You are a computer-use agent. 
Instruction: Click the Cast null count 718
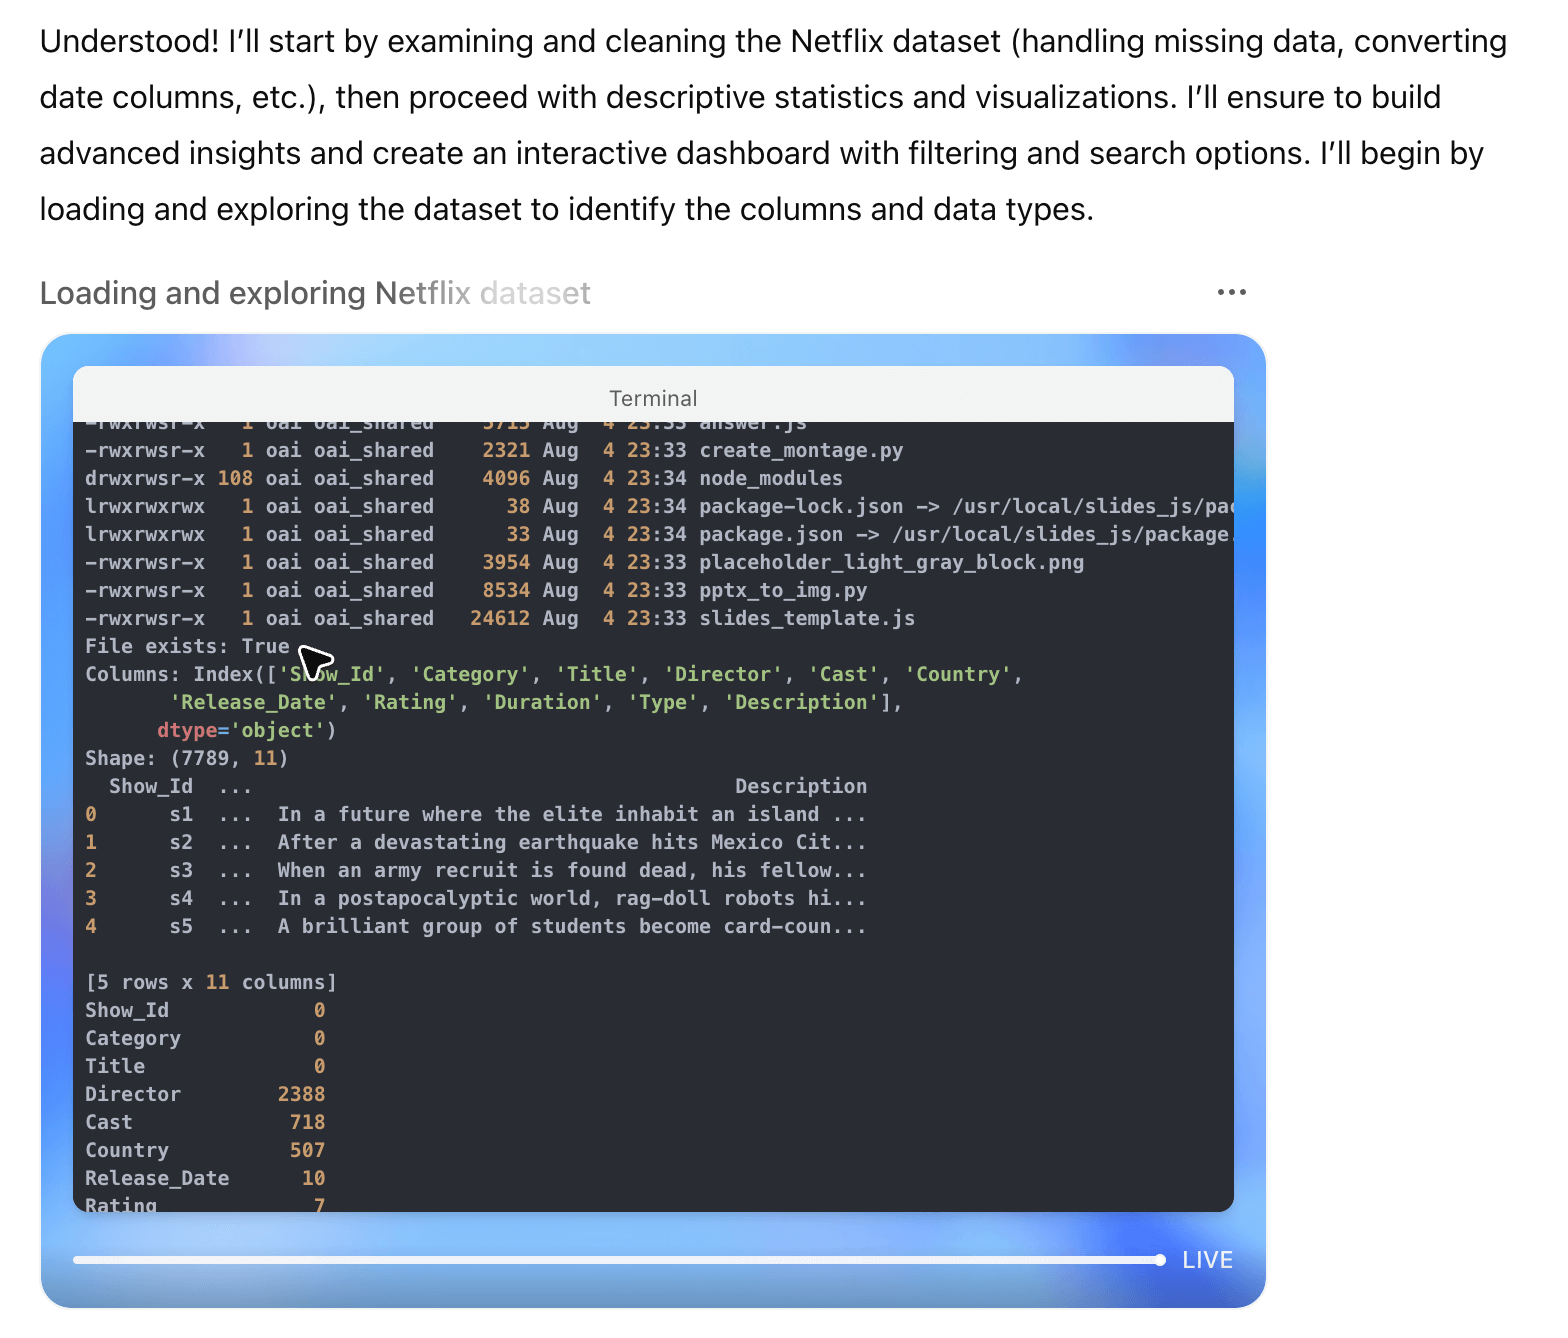307,1122
